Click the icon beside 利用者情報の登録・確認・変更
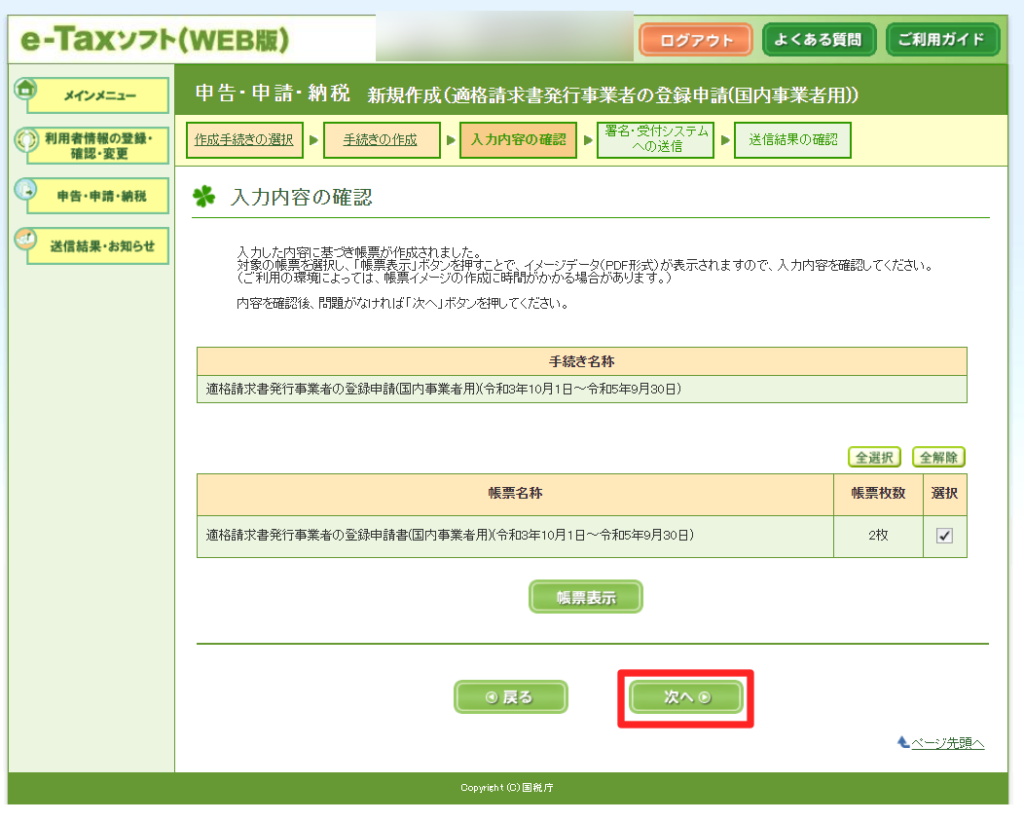This screenshot has width=1024, height=822. (26, 139)
